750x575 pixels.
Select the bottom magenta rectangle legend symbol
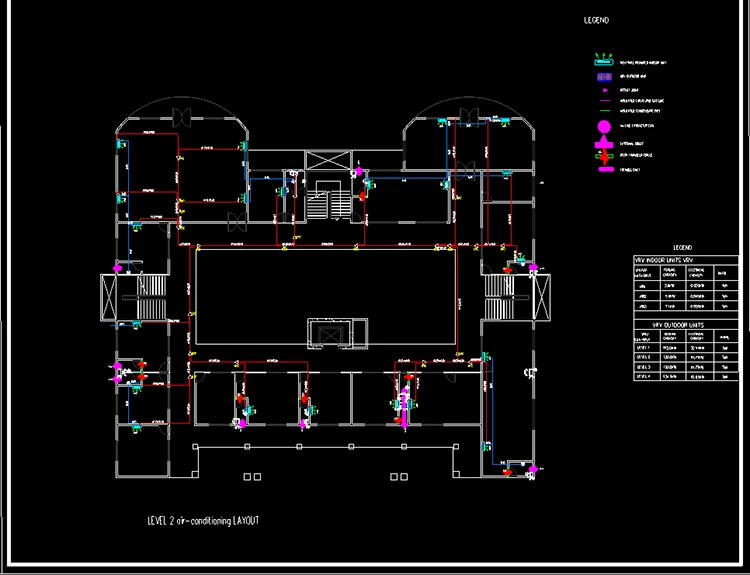(x=606, y=169)
